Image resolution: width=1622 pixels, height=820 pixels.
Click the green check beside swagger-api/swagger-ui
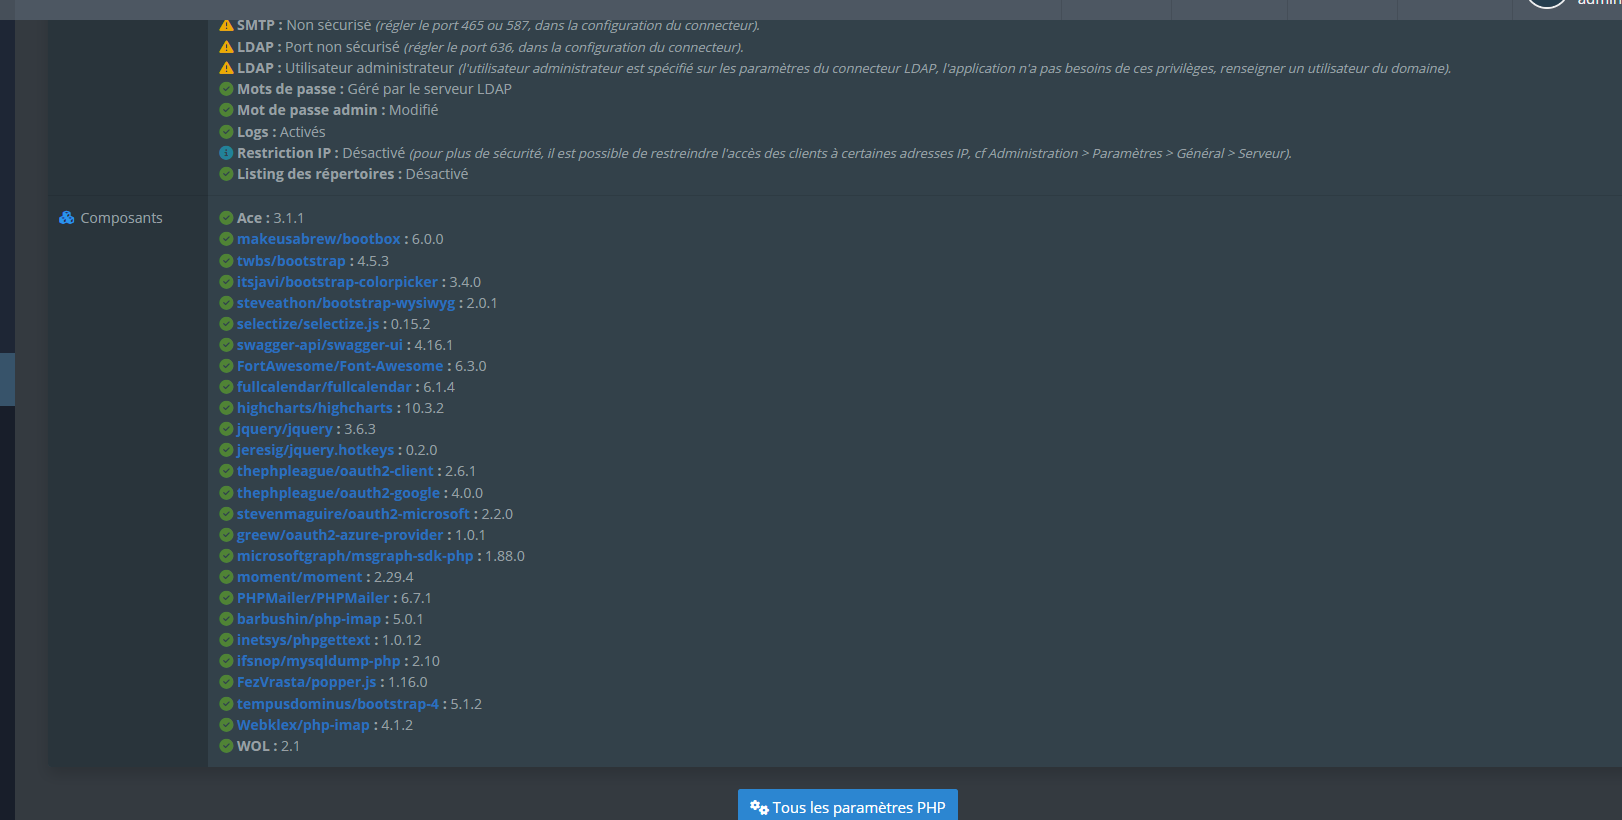[226, 345]
